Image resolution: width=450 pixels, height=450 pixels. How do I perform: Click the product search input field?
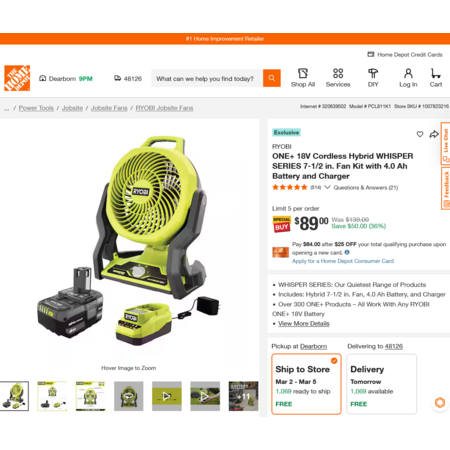pyautogui.click(x=207, y=79)
